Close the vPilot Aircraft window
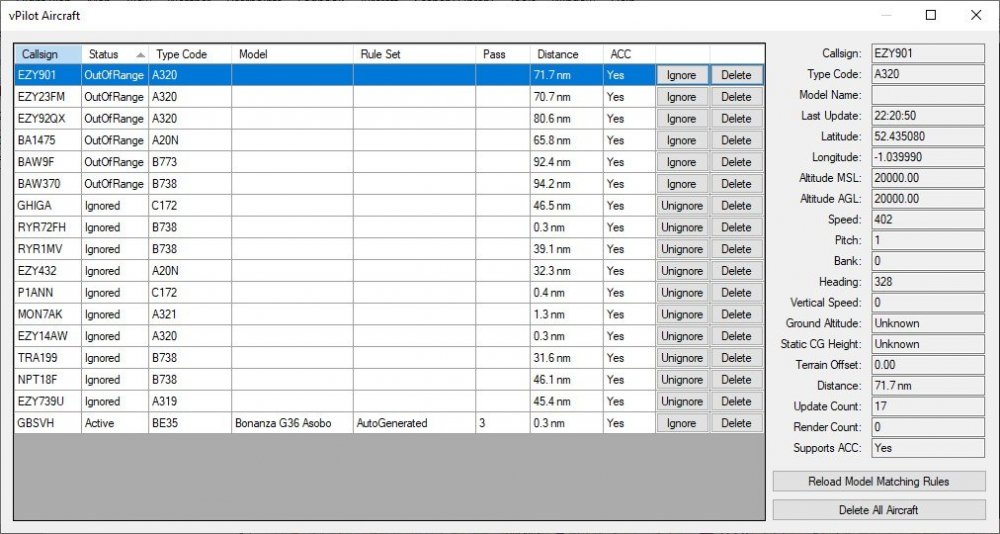Image resolution: width=1000 pixels, height=534 pixels. coord(976,15)
